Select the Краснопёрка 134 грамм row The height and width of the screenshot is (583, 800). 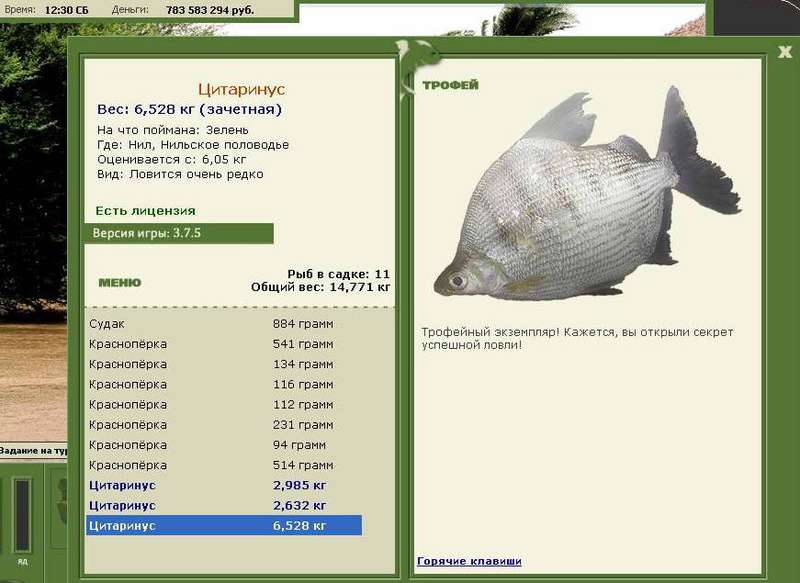[x=224, y=364]
